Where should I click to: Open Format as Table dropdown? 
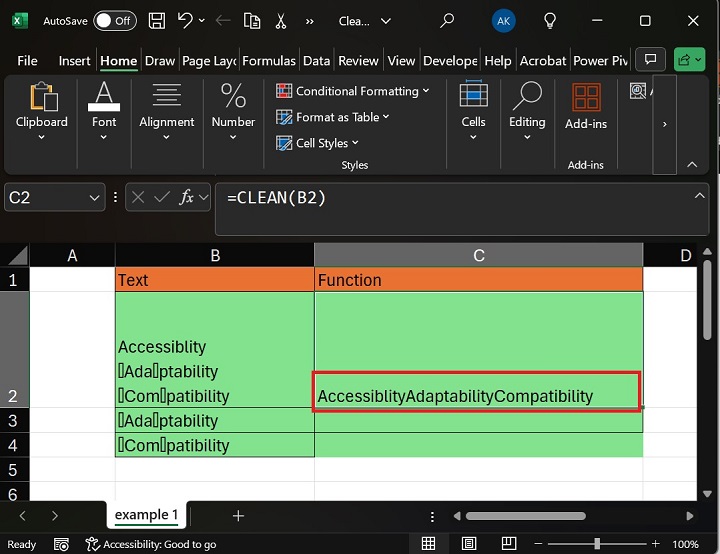click(333, 117)
